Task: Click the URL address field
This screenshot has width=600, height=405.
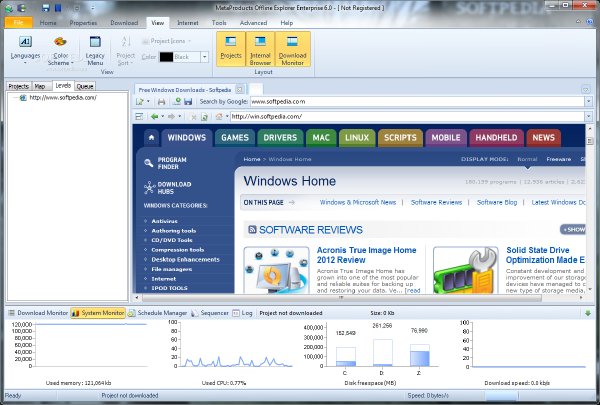Action: pos(407,116)
